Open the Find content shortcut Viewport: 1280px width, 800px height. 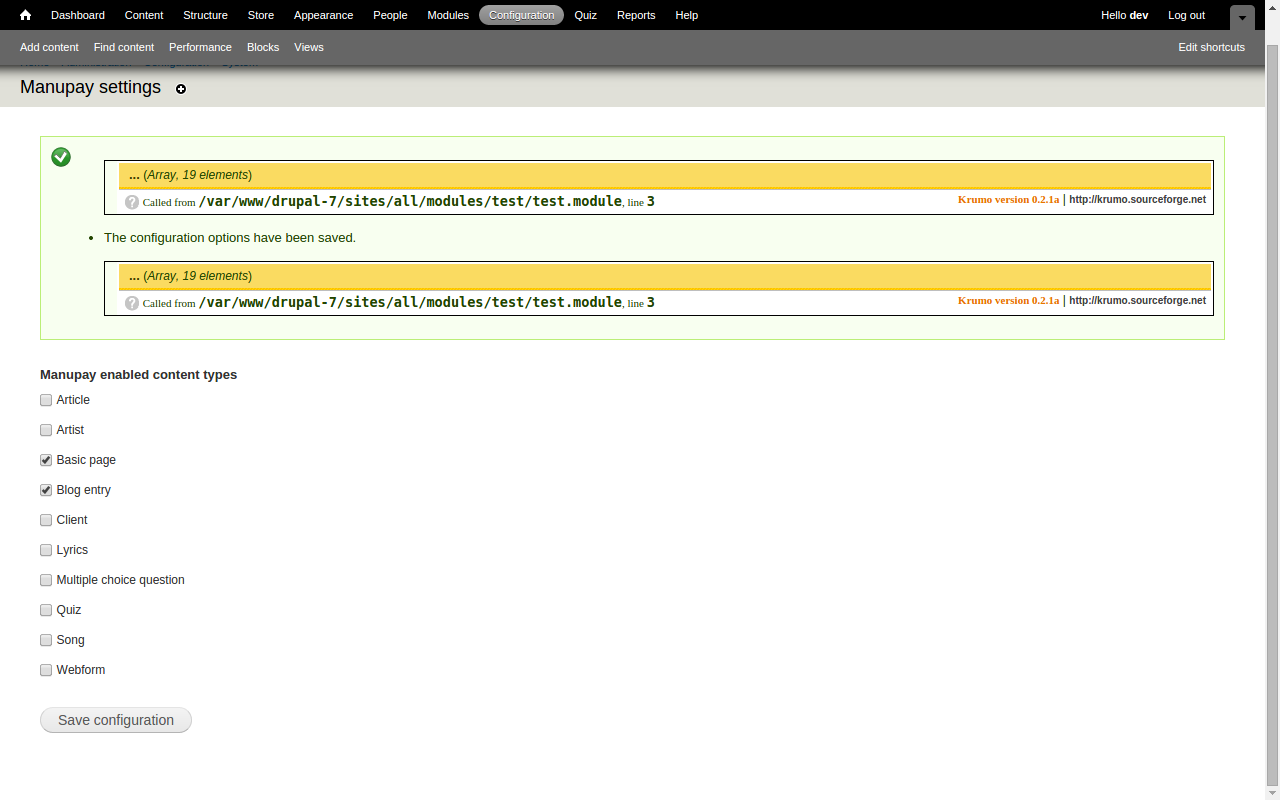pos(124,47)
